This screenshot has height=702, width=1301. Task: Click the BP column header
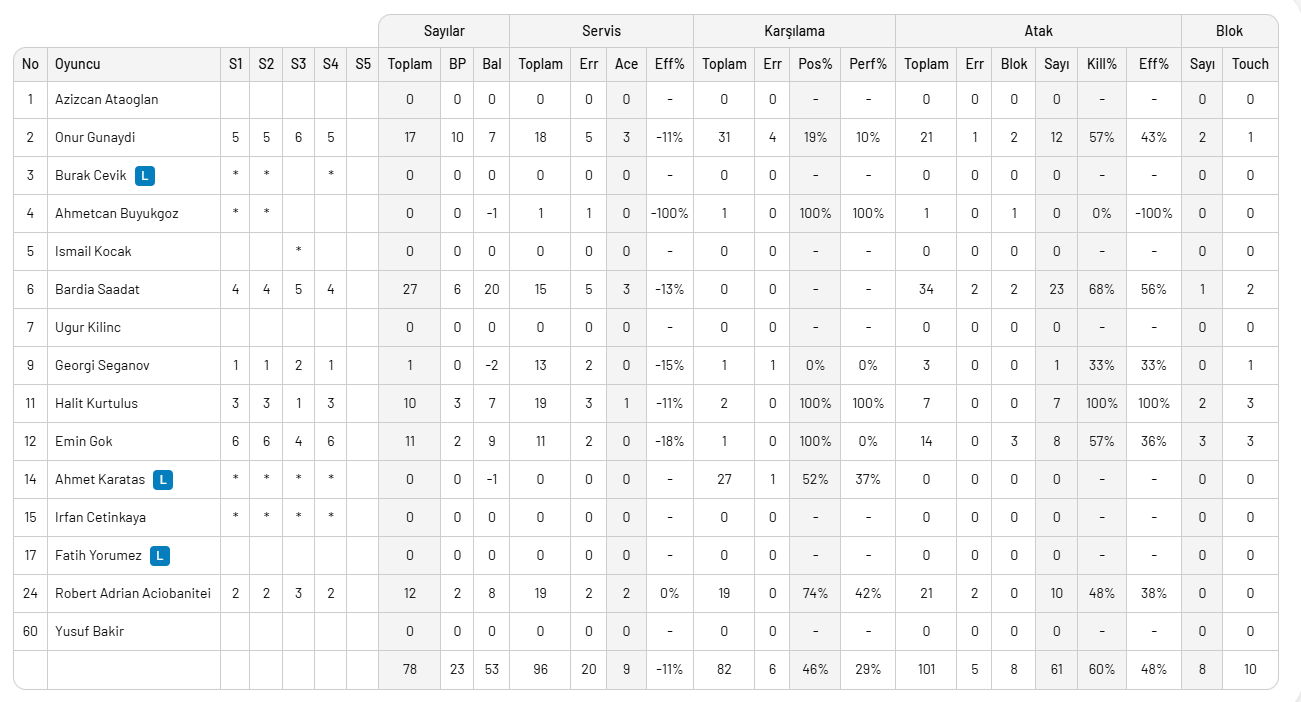click(457, 64)
